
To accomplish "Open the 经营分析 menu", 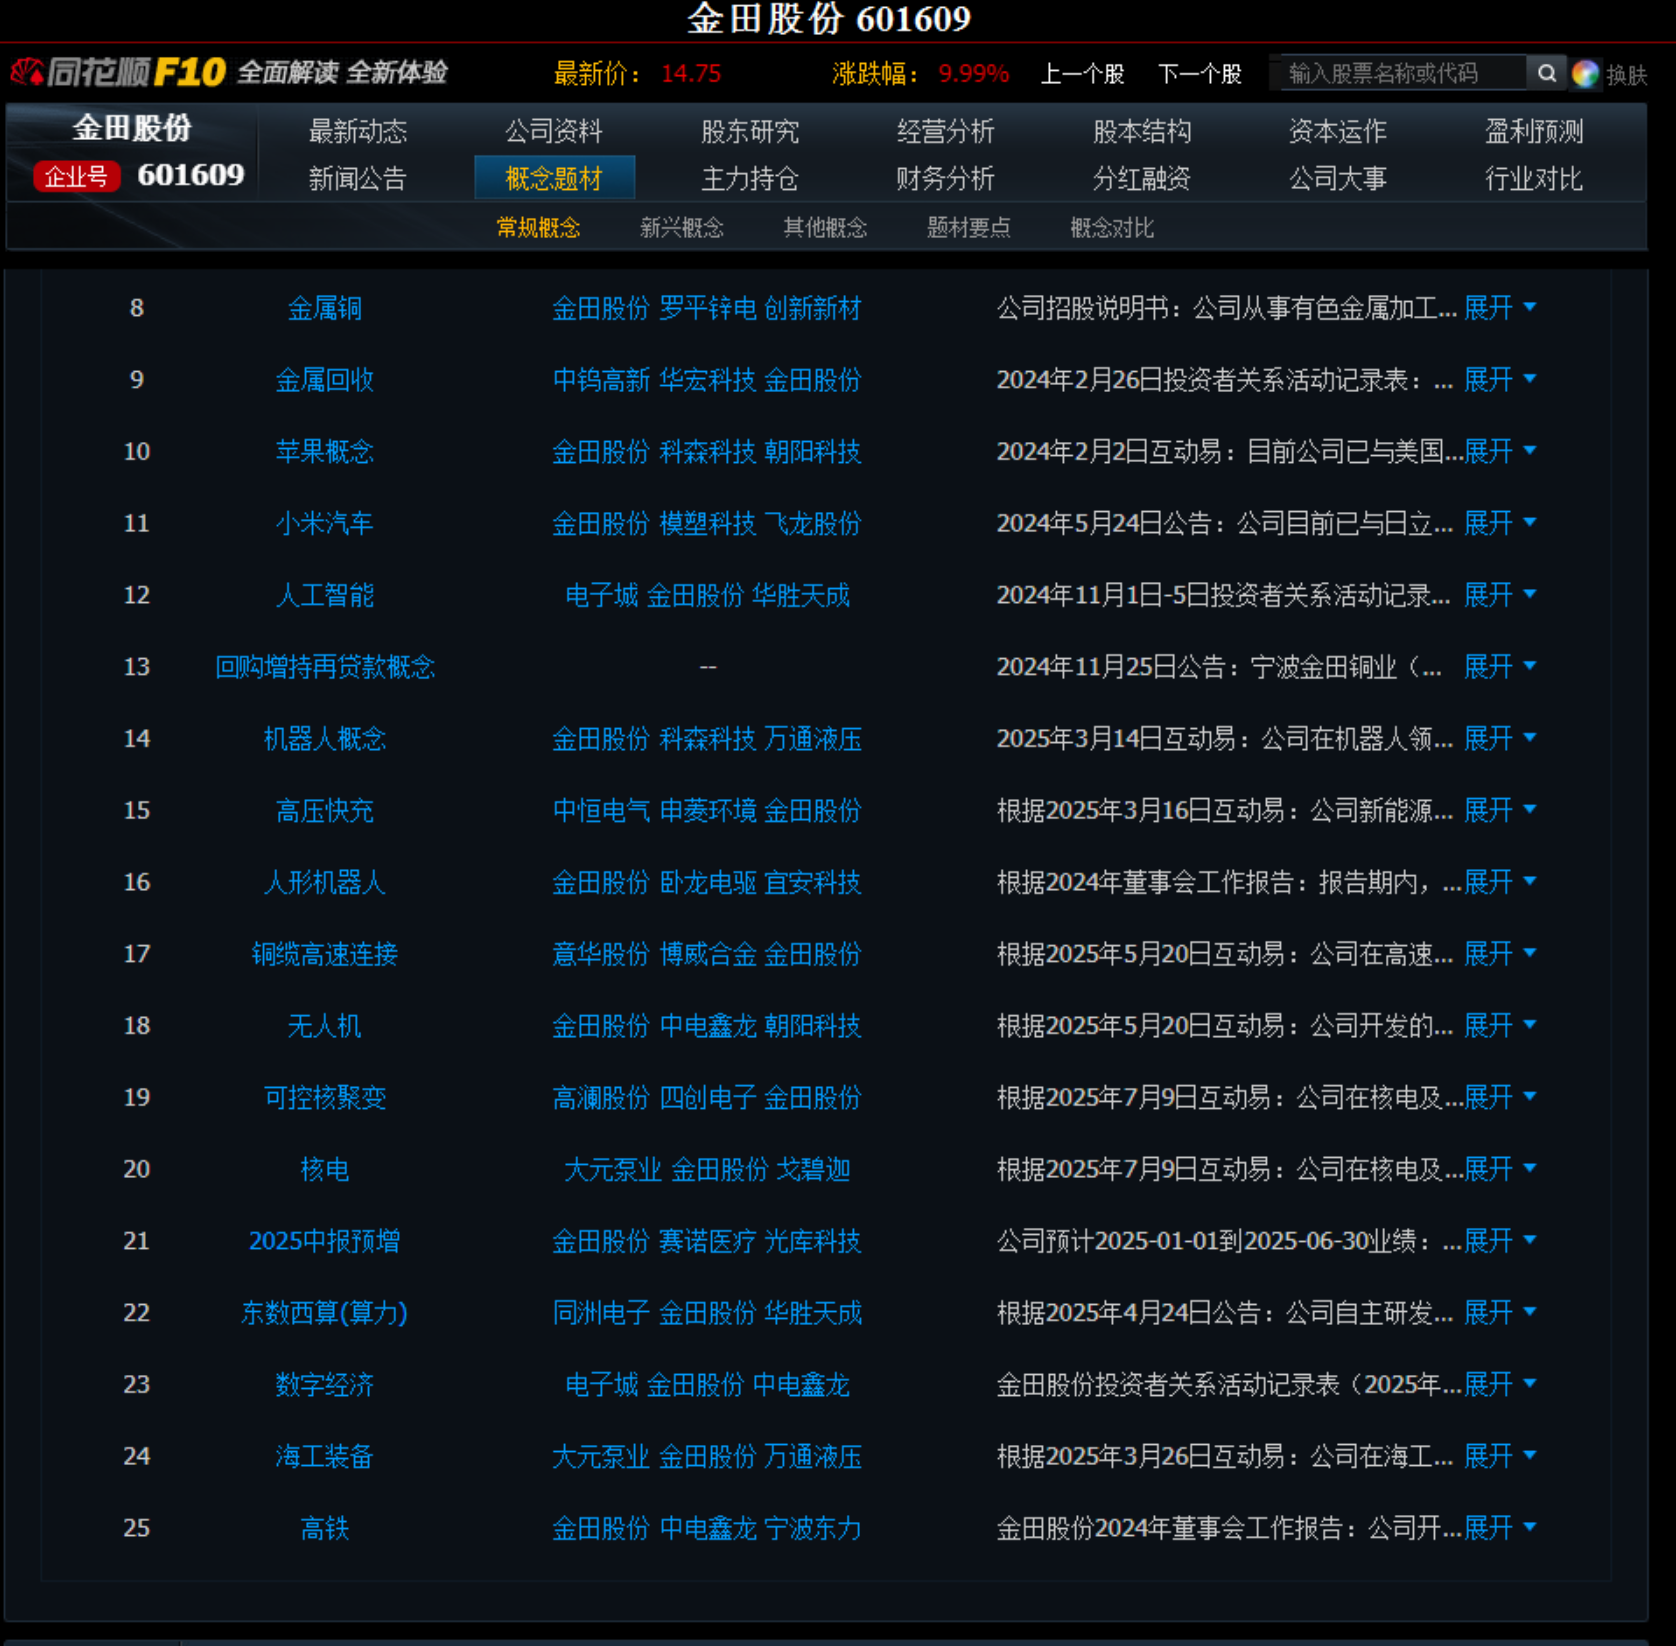I will coord(946,131).
